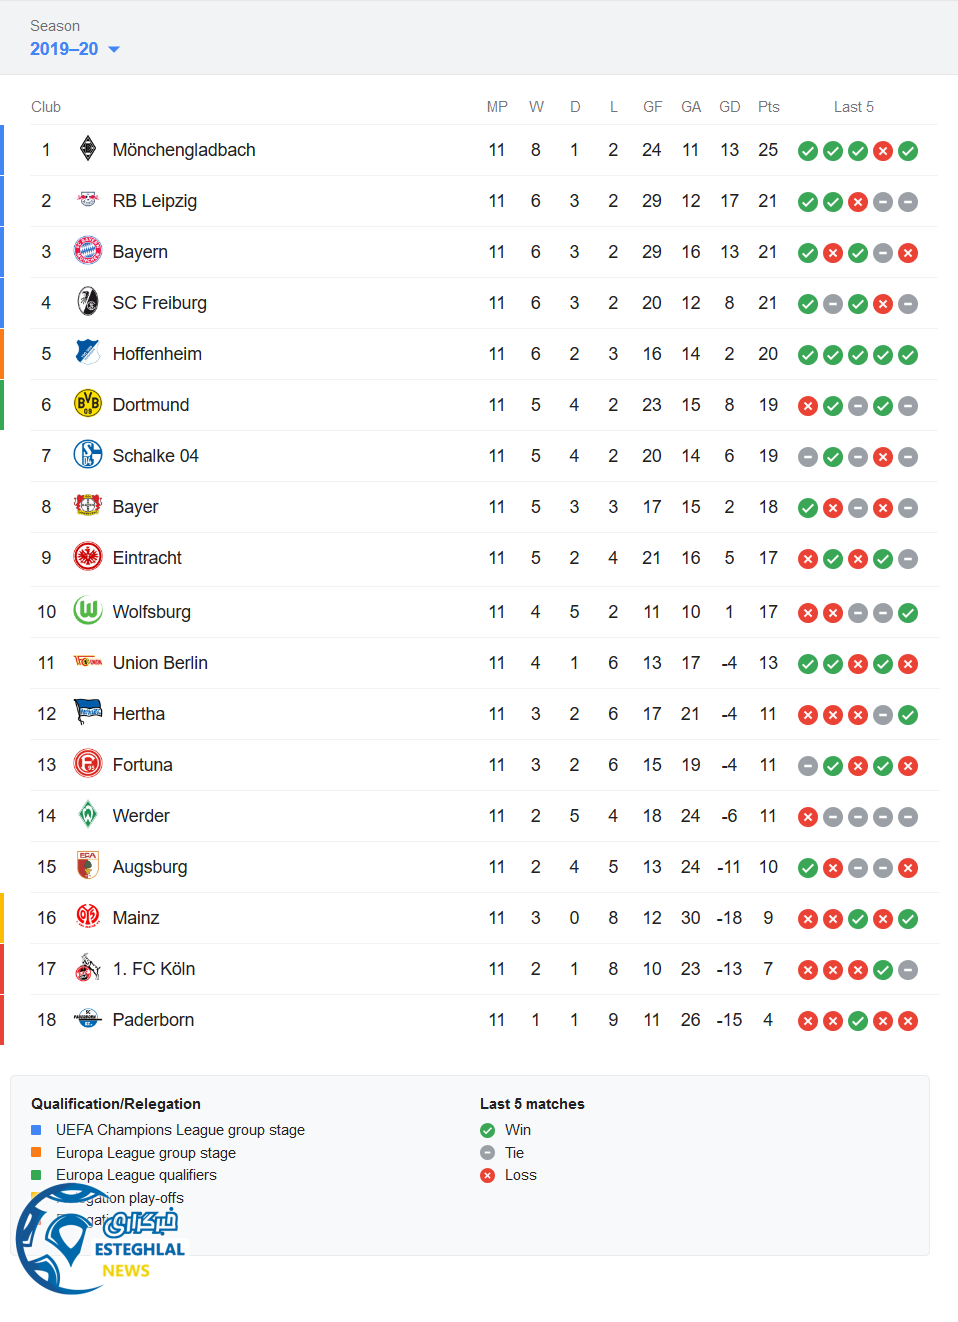958x1322 pixels.
Task: Click Mönchengladbach's most recent win indicator
Action: pyautogui.click(x=908, y=151)
